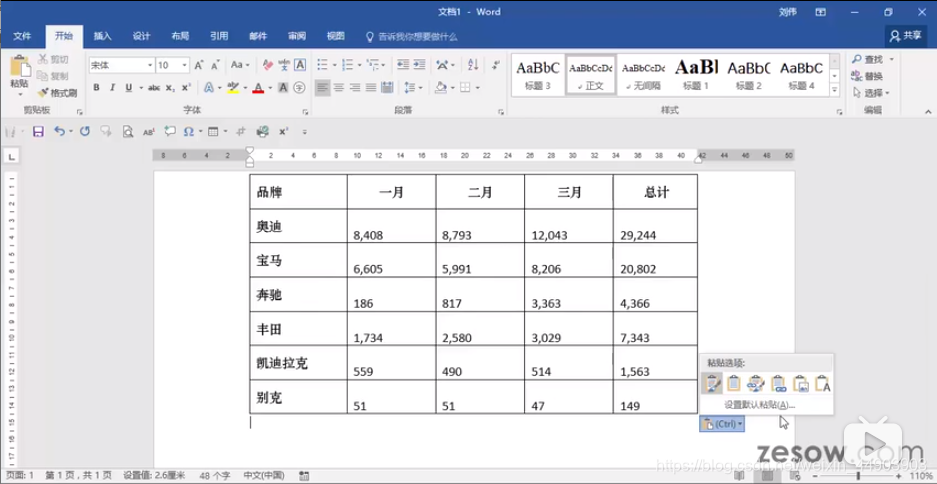Image resolution: width=937 pixels, height=484 pixels.
Task: Switch to 审阅 ribbon tab
Action: pyautogui.click(x=296, y=36)
